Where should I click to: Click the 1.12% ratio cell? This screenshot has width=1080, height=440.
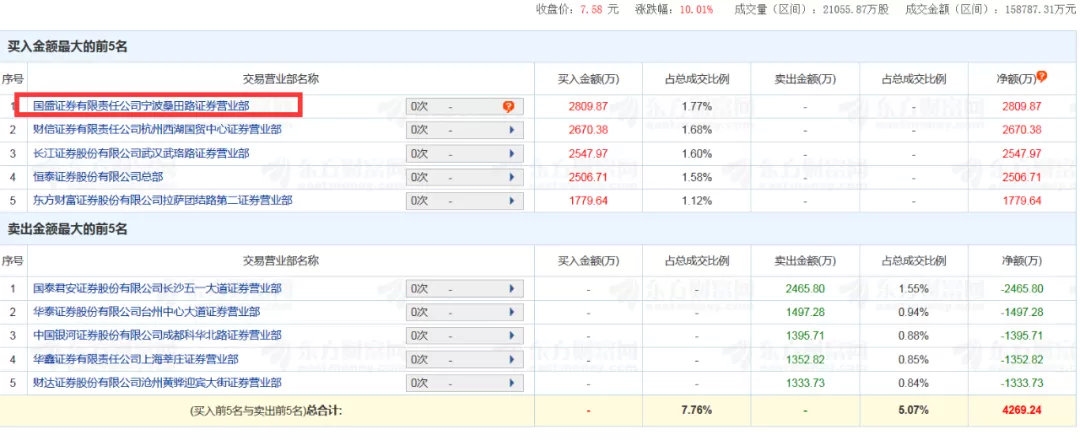(x=696, y=200)
